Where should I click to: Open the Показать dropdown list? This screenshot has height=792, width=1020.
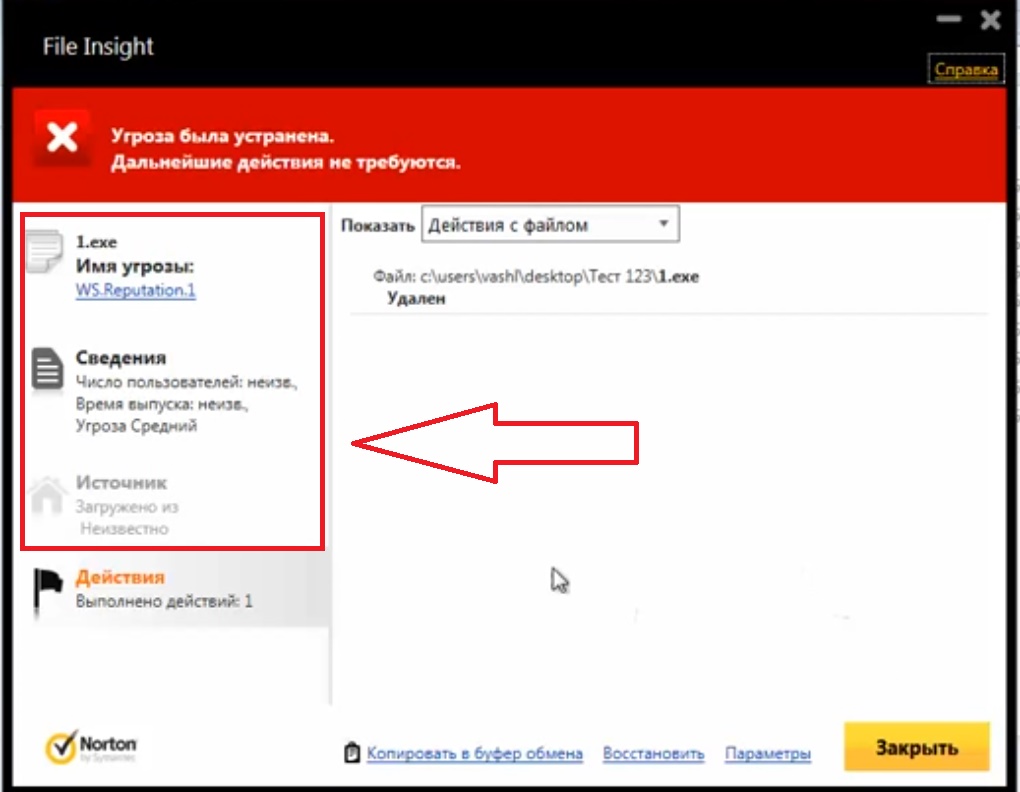550,224
